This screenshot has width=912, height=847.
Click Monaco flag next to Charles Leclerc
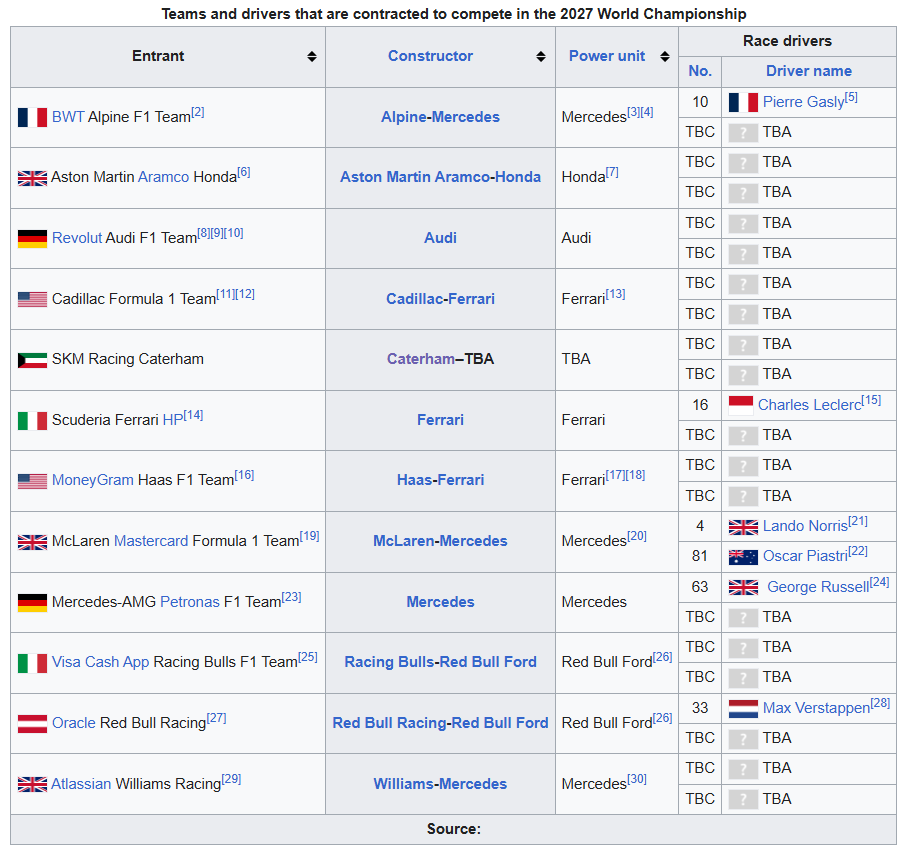741,405
